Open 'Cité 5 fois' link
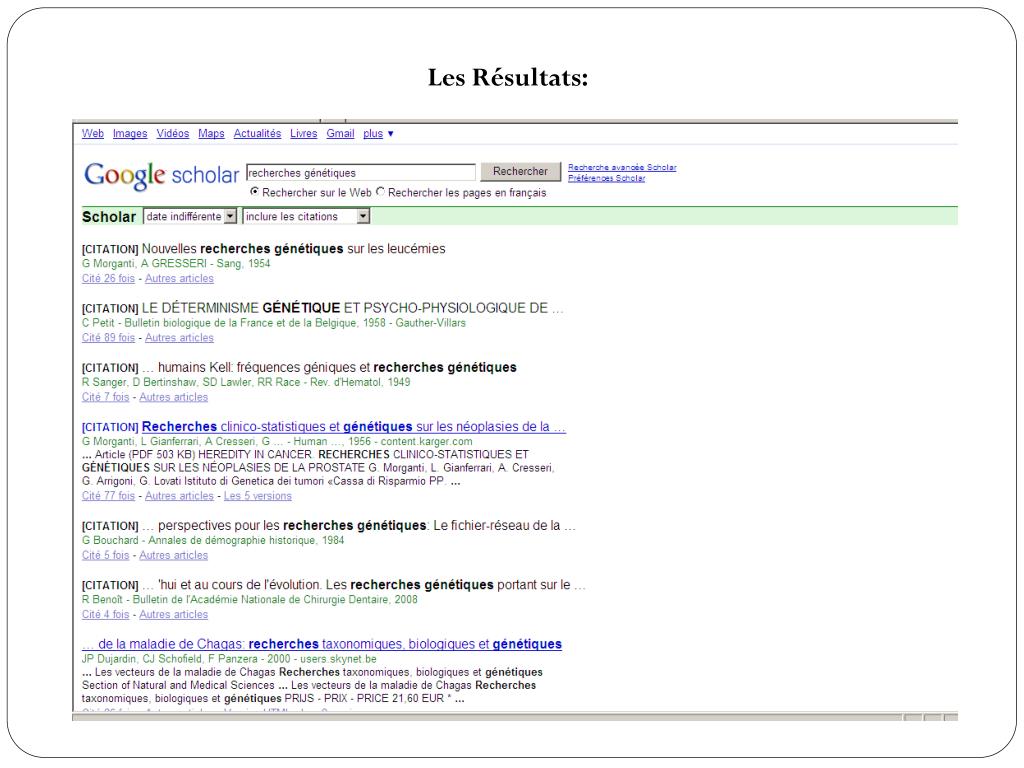The width and height of the screenshot is (1024, 768). 105,555
